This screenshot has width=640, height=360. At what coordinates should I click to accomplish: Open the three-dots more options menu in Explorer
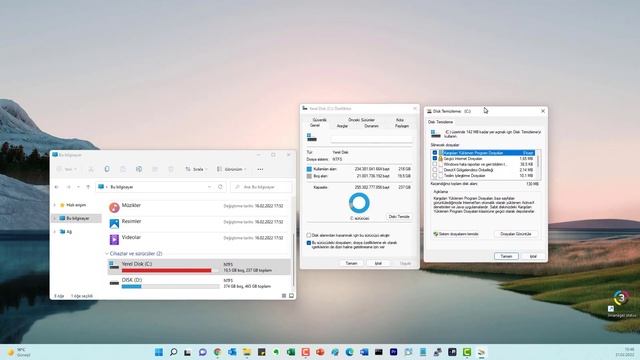click(x=260, y=169)
